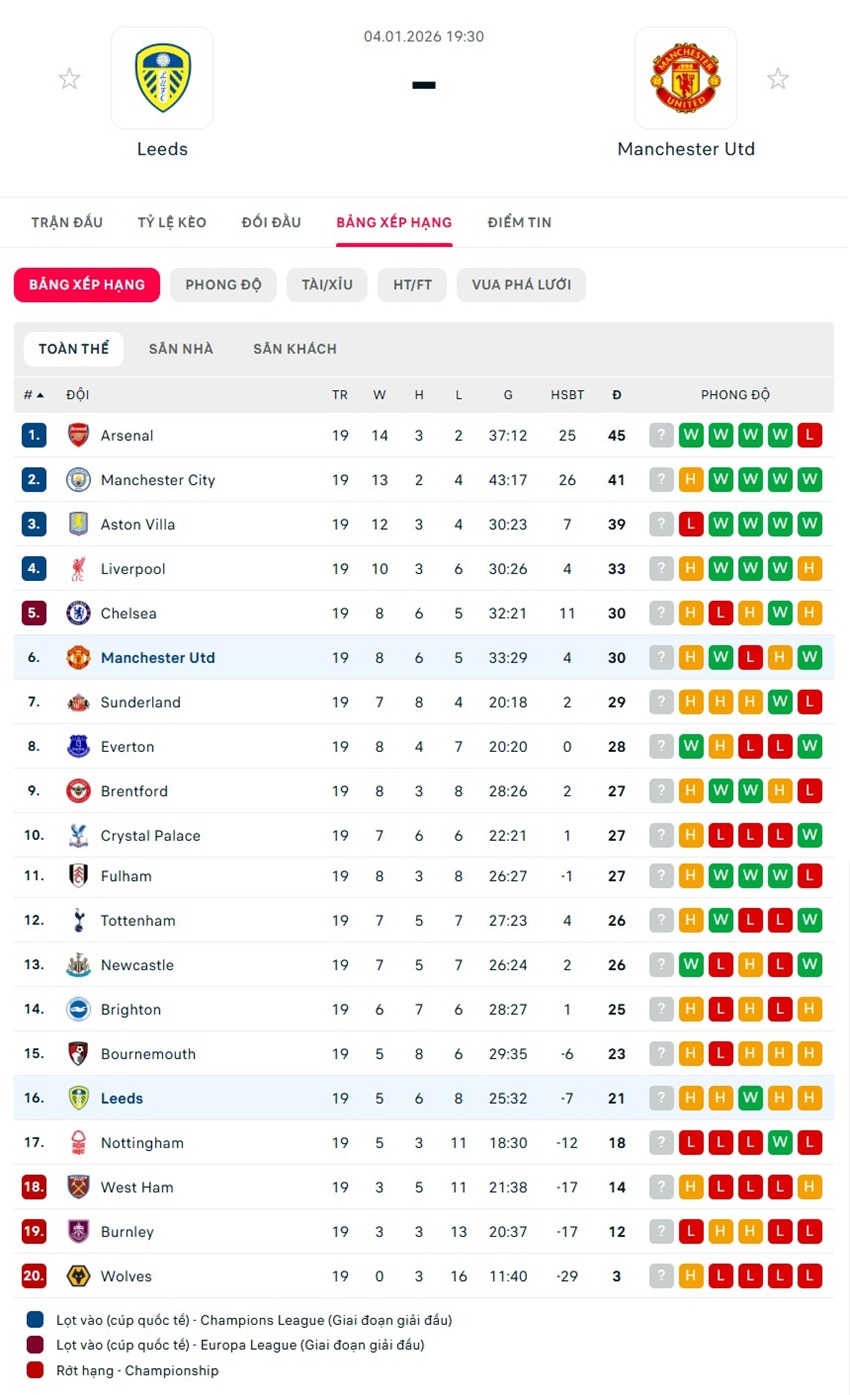
Task: Click the Manchester United crest in the header
Action: pos(686,78)
